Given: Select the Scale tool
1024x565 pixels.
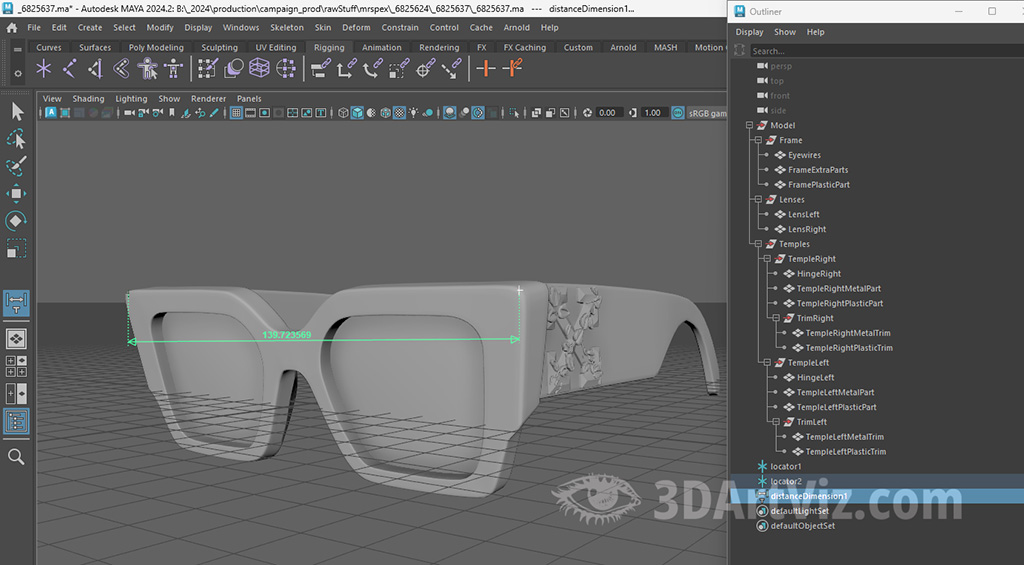Looking at the screenshot, I should pyautogui.click(x=16, y=248).
